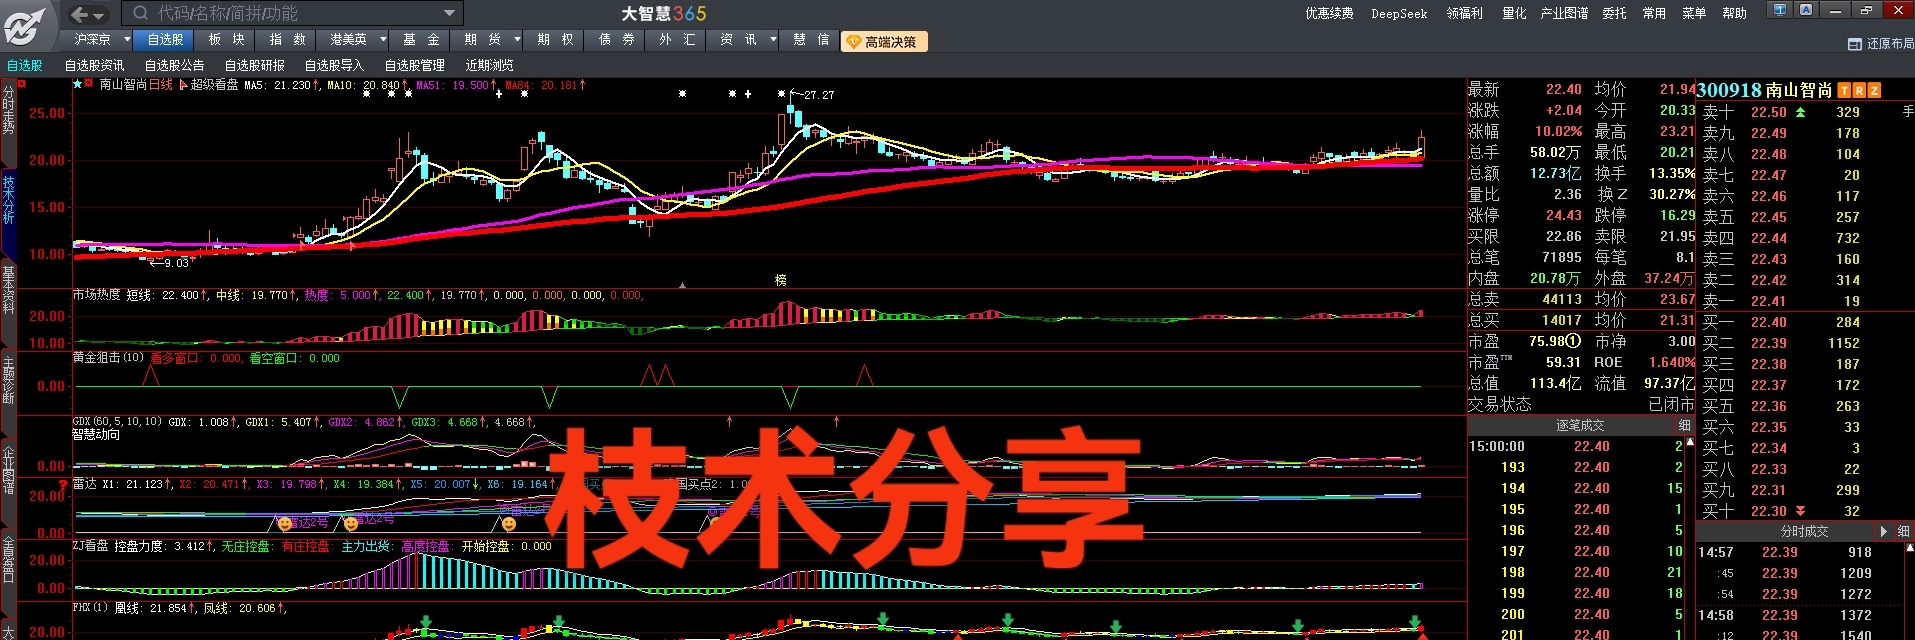
Task: Expand the 沪深京 dropdown arrow
Action: 127,40
